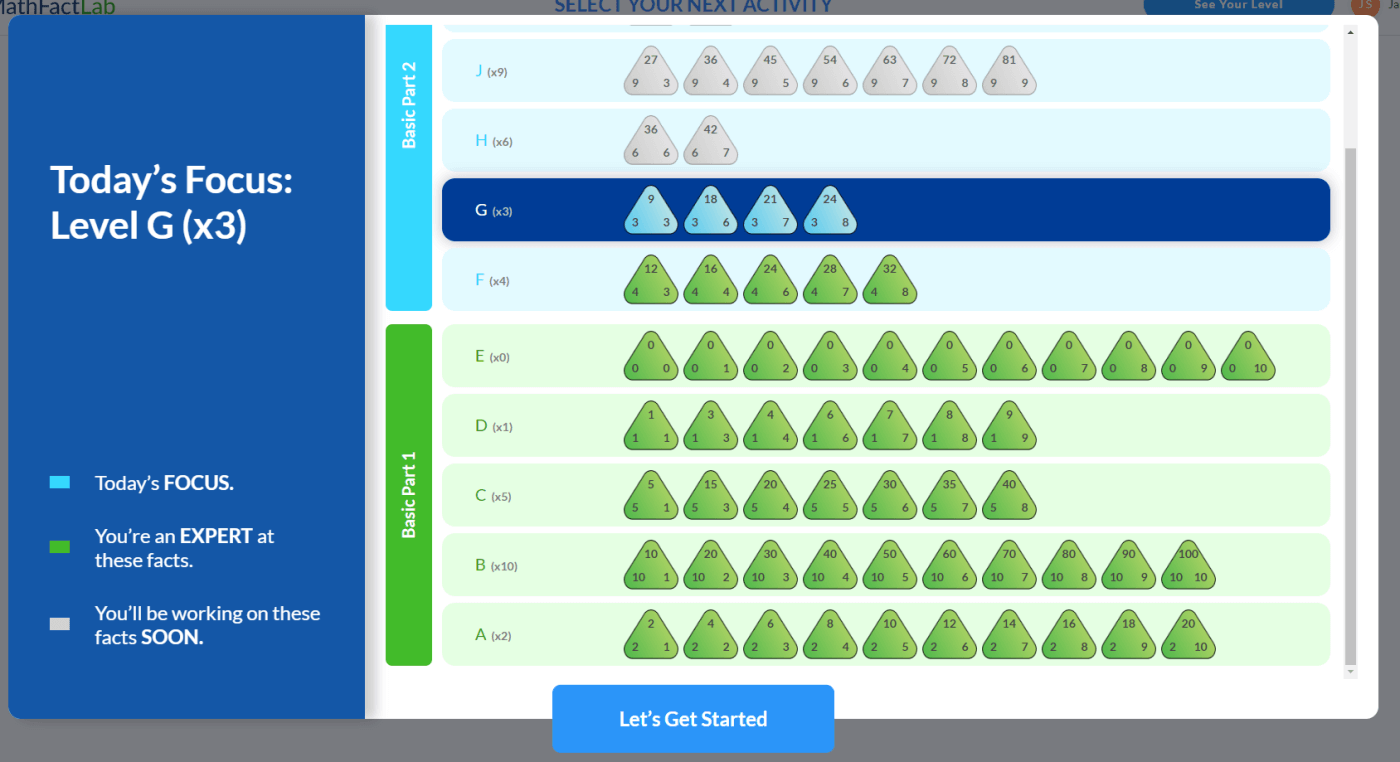Select the 10×10=100 triangle in Level B
Image resolution: width=1400 pixels, height=762 pixels.
pos(1188,566)
